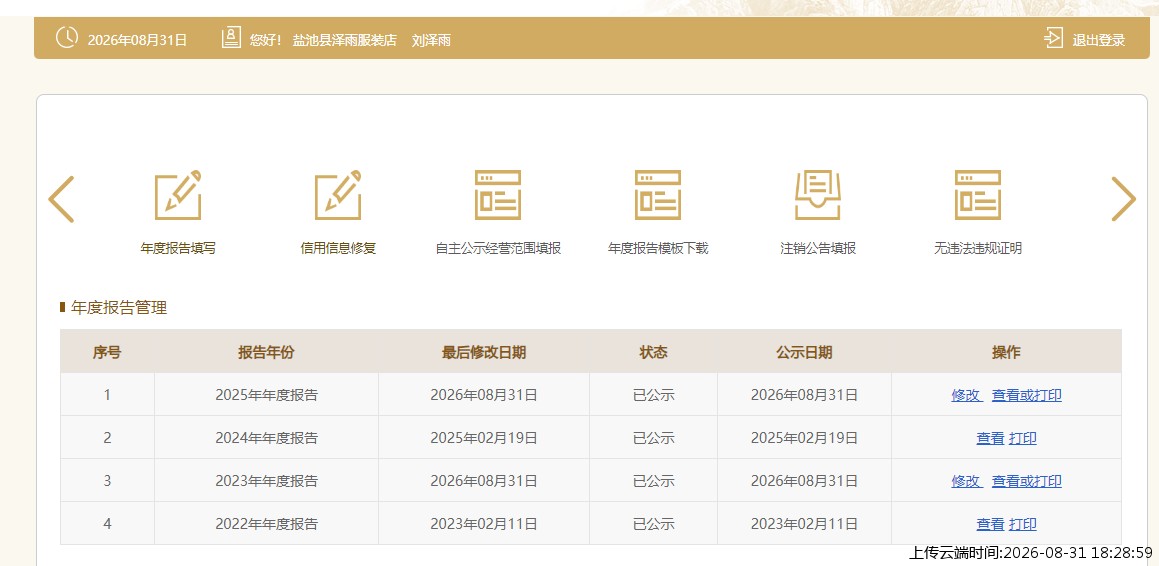This screenshot has height=566, width=1159.
Task: Open the 无违法违规证明 icon
Action: [977, 194]
